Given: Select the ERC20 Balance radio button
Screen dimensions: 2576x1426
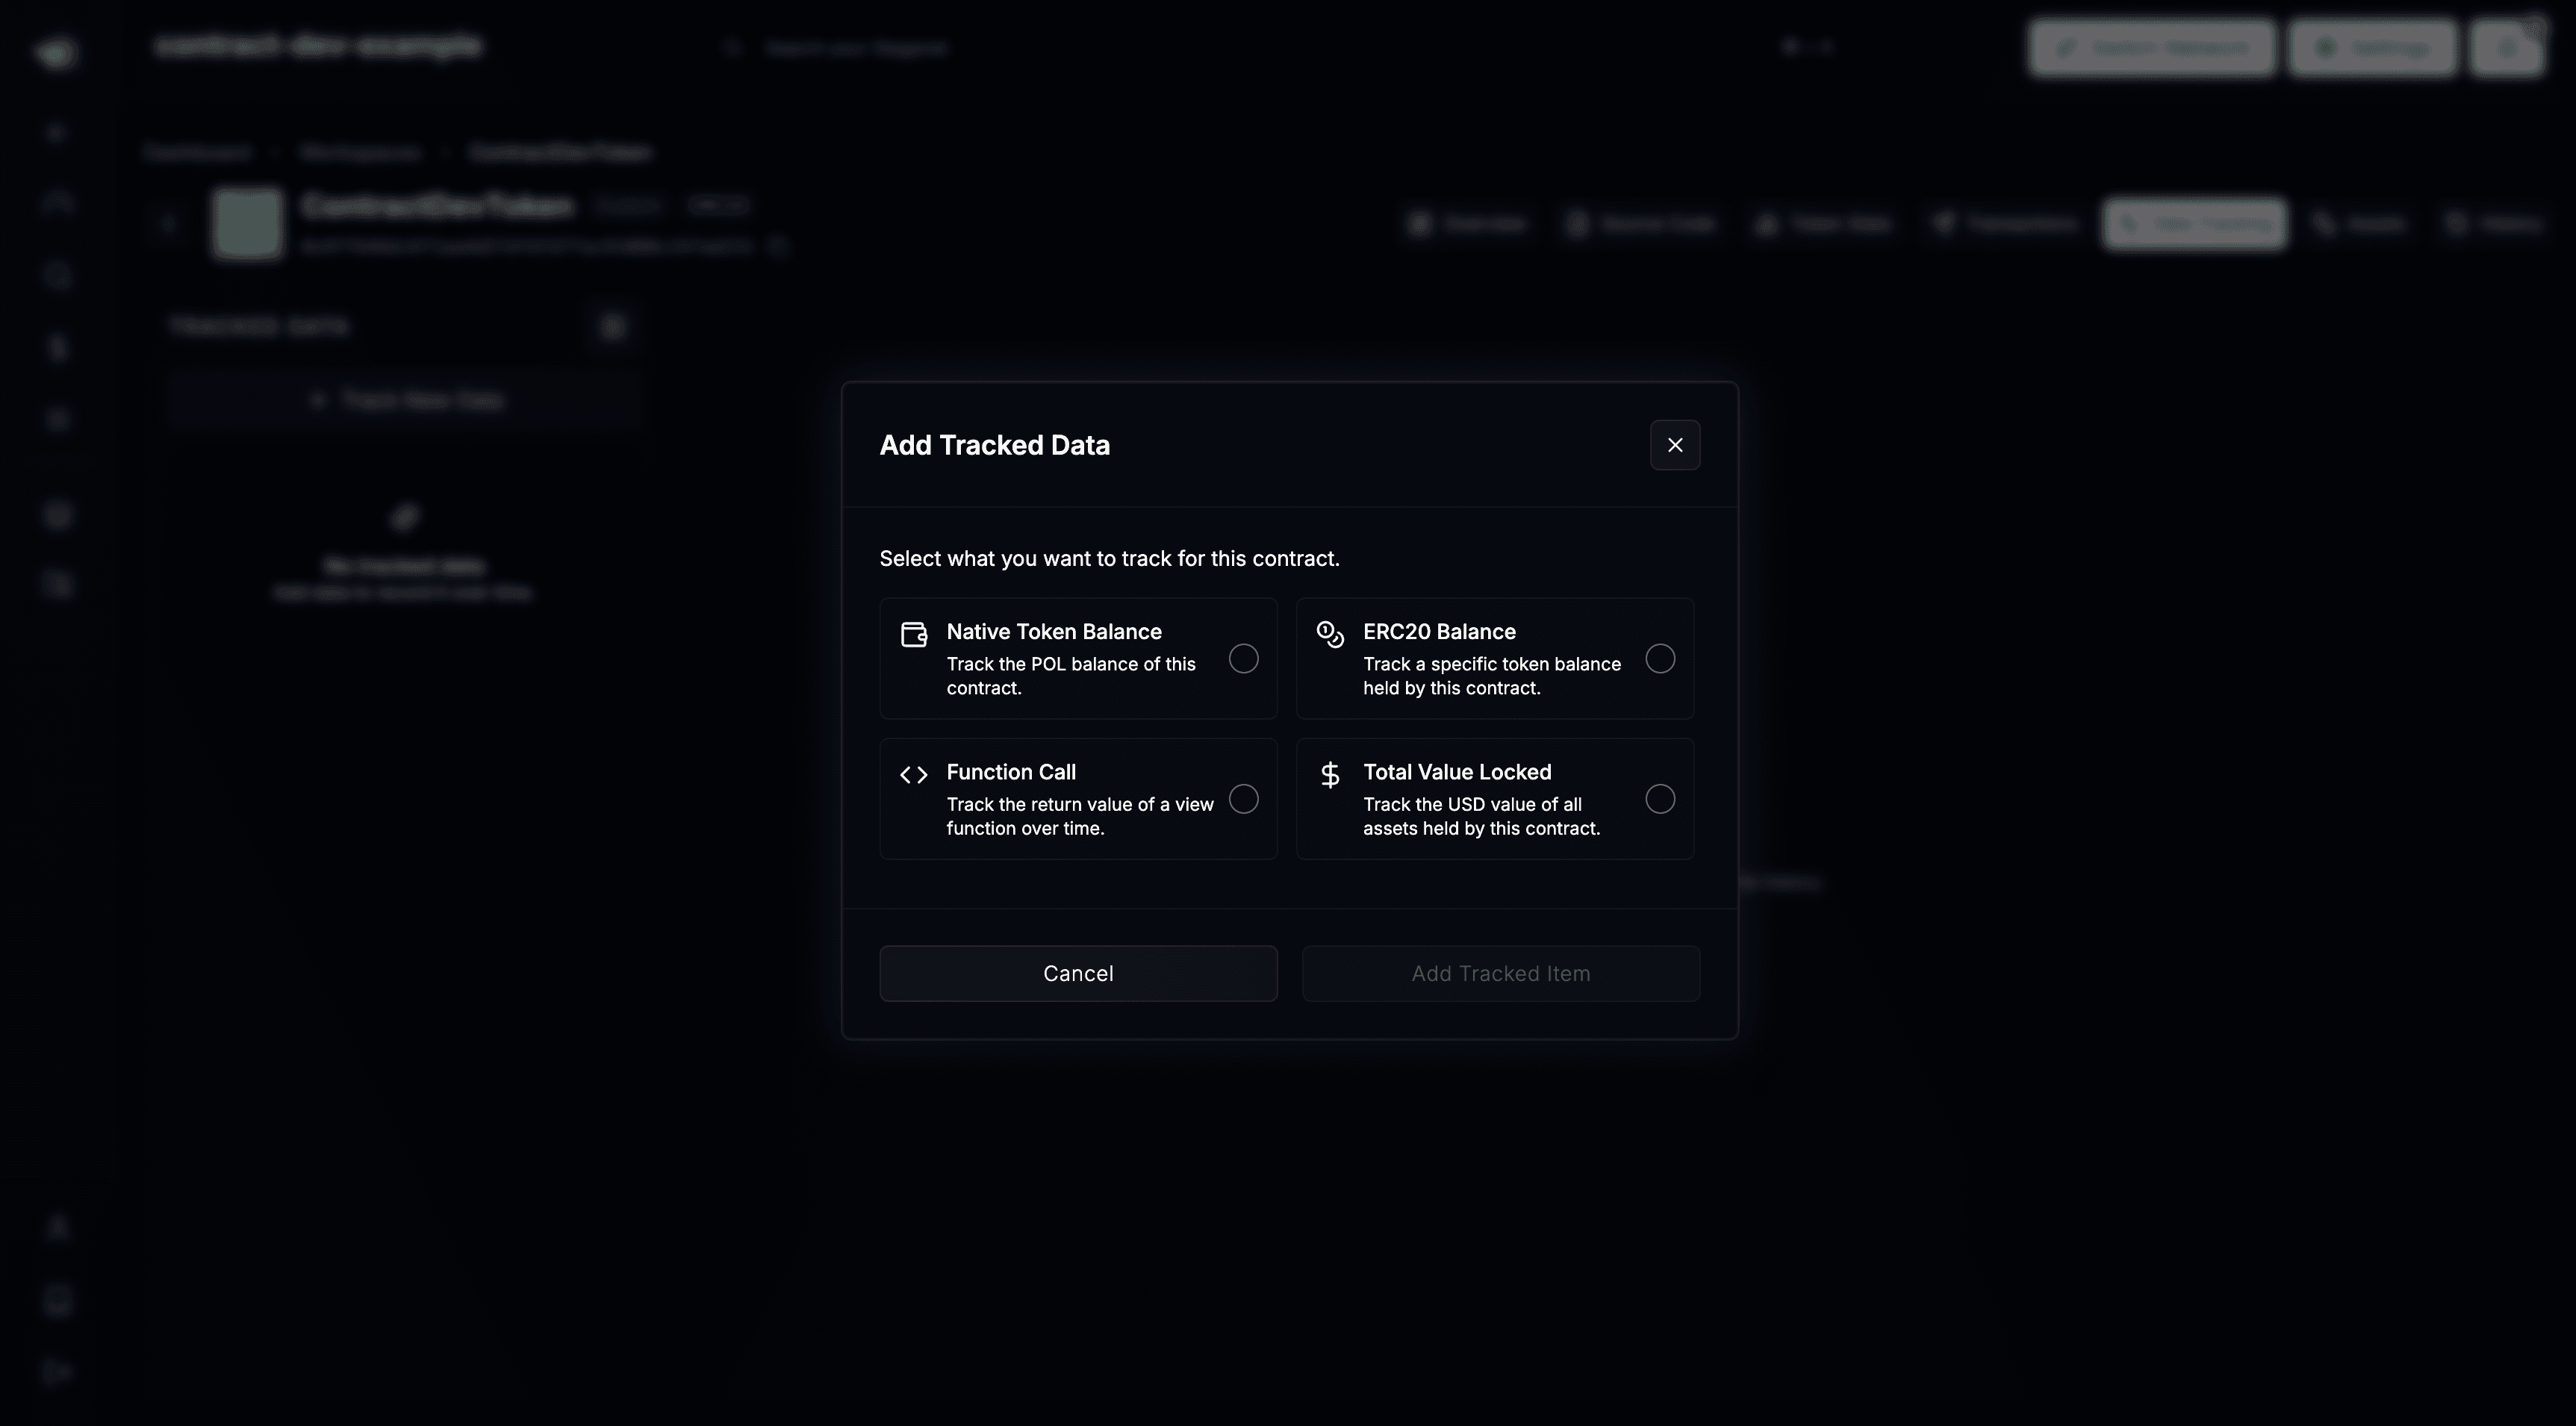Looking at the screenshot, I should pyautogui.click(x=1660, y=658).
